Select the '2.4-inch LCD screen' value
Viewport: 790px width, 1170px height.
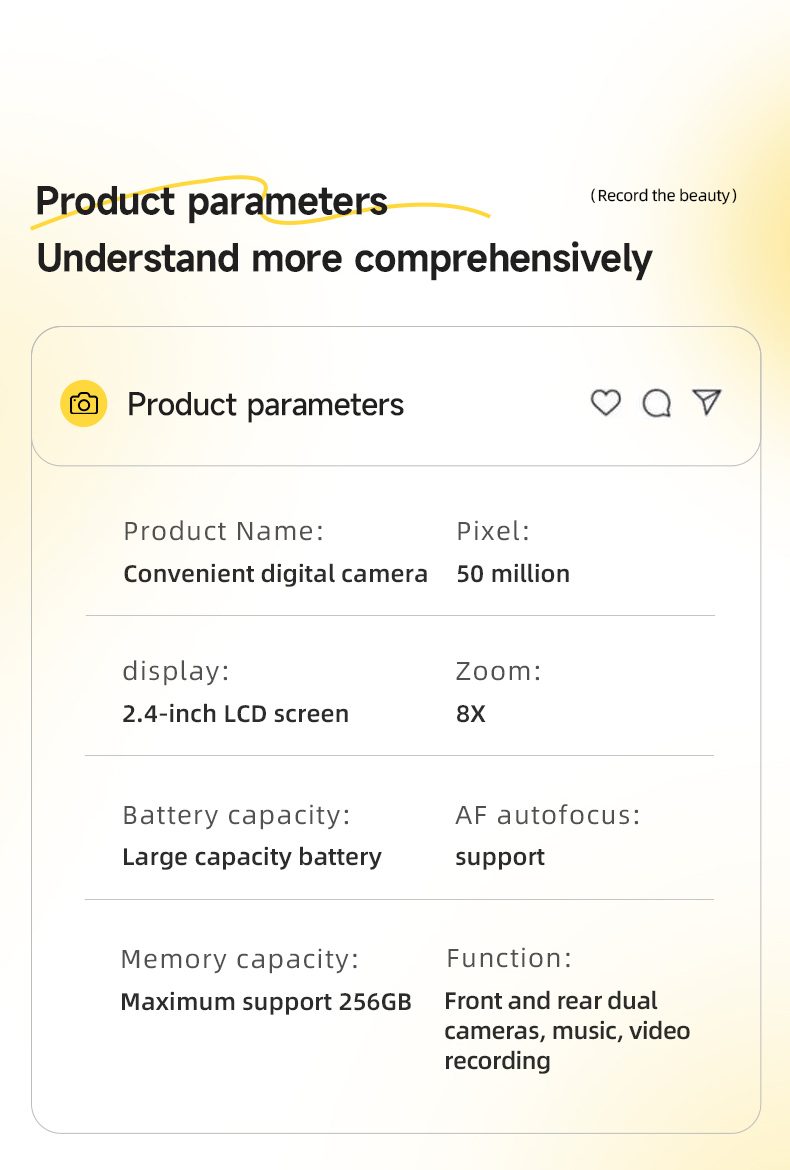tap(235, 714)
